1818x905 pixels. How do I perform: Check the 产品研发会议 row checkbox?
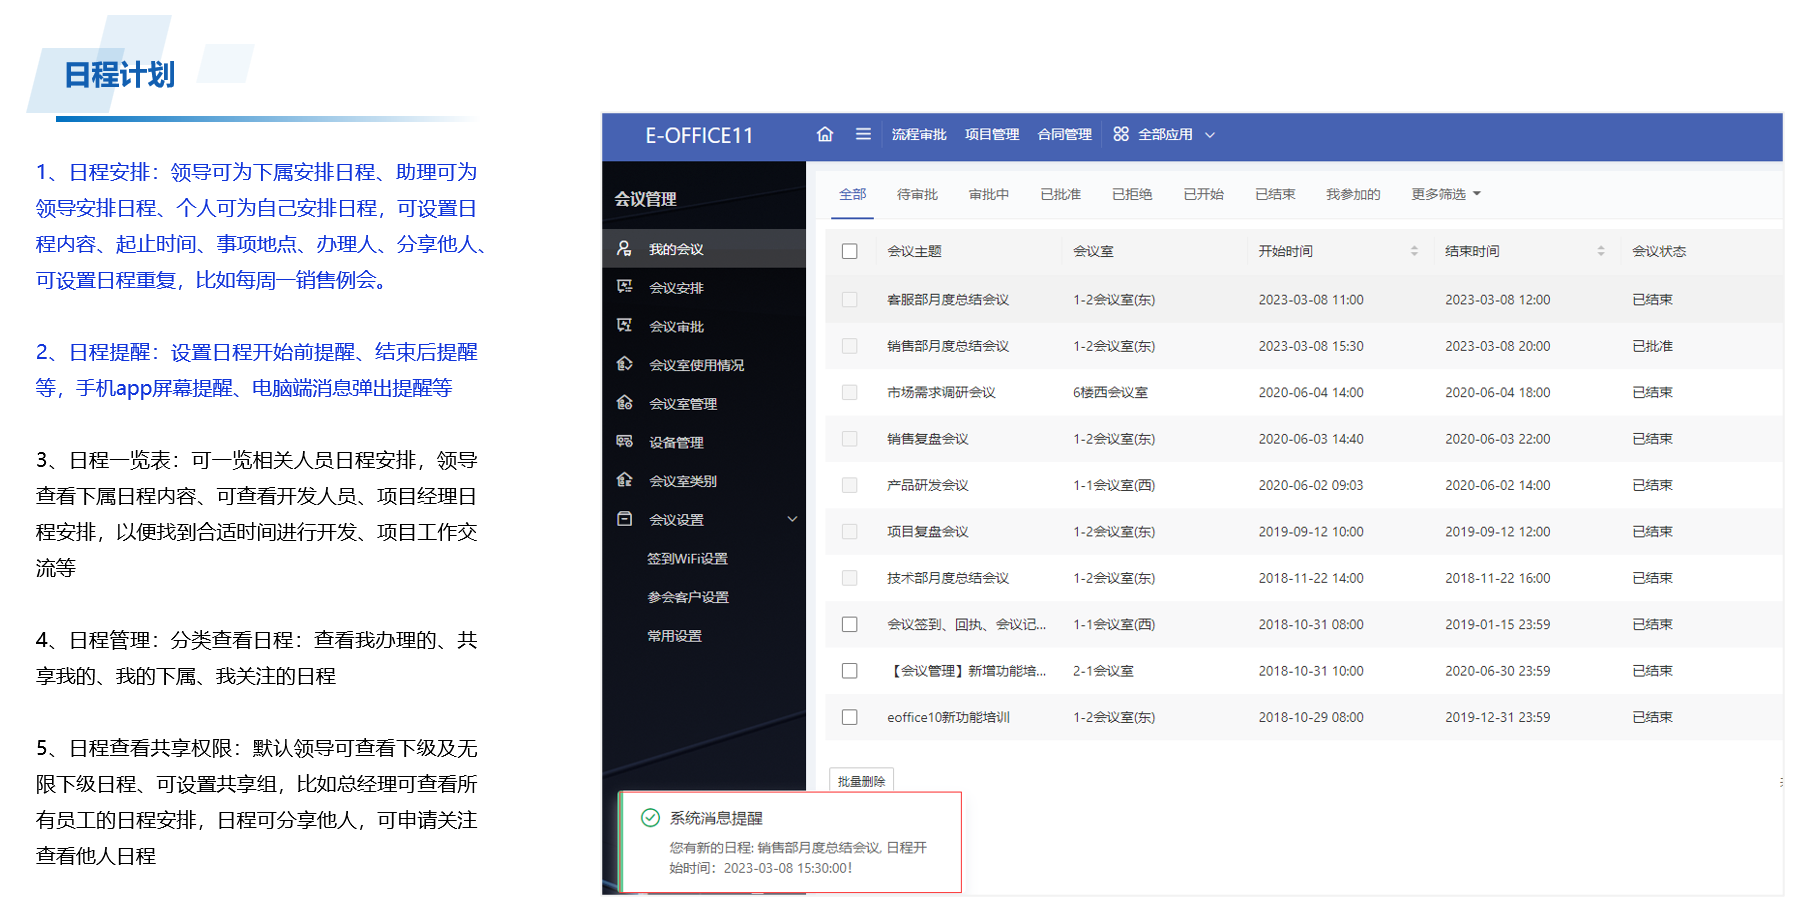click(x=850, y=485)
